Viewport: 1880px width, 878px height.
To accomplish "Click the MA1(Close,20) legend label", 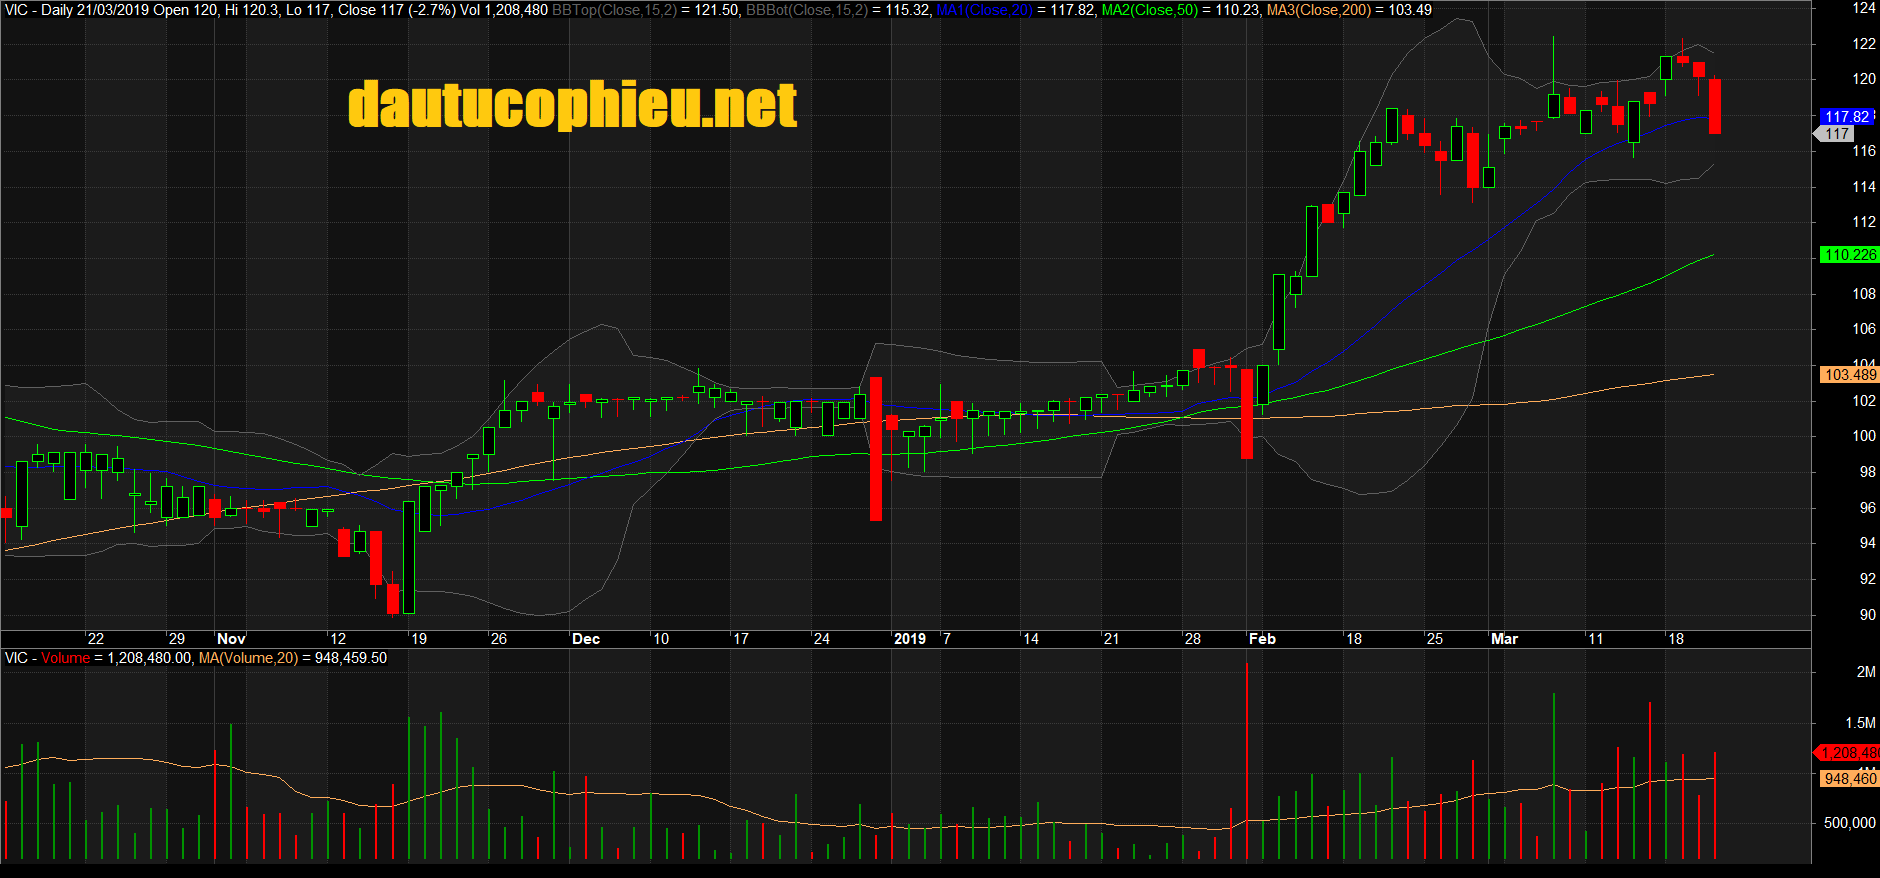I will point(984,10).
